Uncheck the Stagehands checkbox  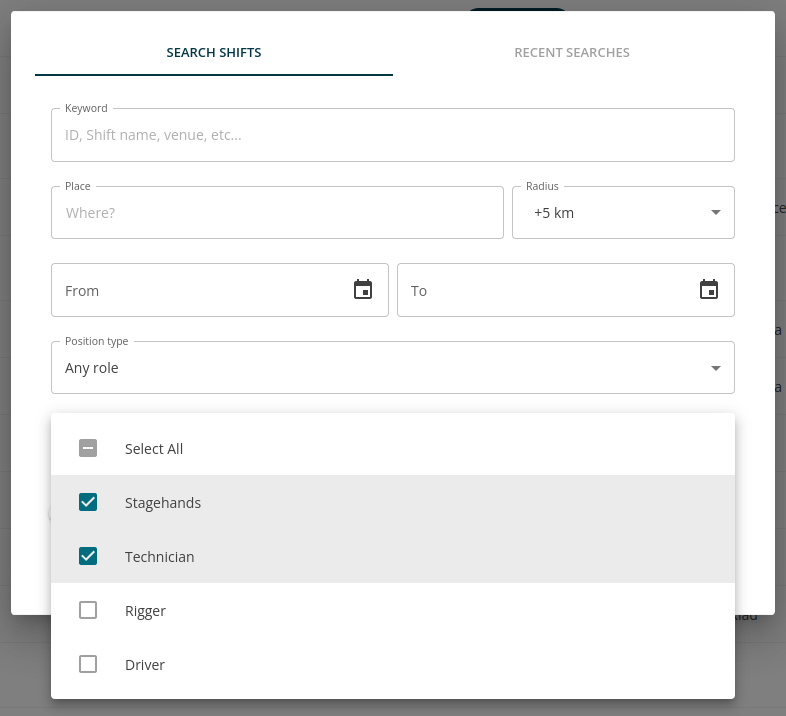(x=88, y=503)
